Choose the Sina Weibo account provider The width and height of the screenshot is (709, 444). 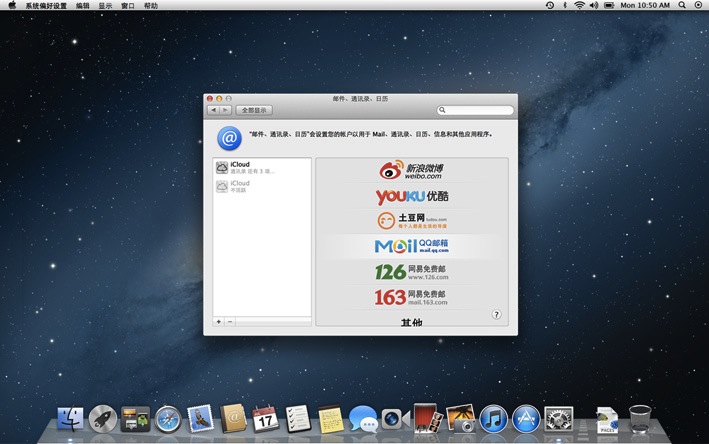[411, 170]
